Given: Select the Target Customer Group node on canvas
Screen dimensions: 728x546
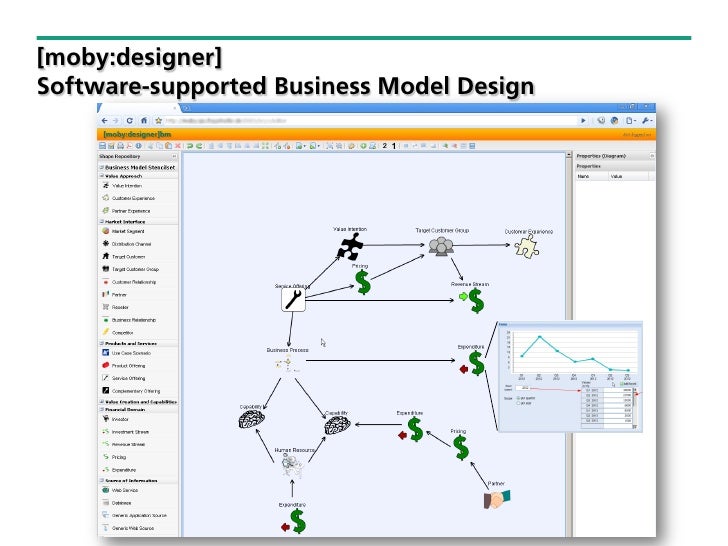Looking at the screenshot, I should pos(441,246).
